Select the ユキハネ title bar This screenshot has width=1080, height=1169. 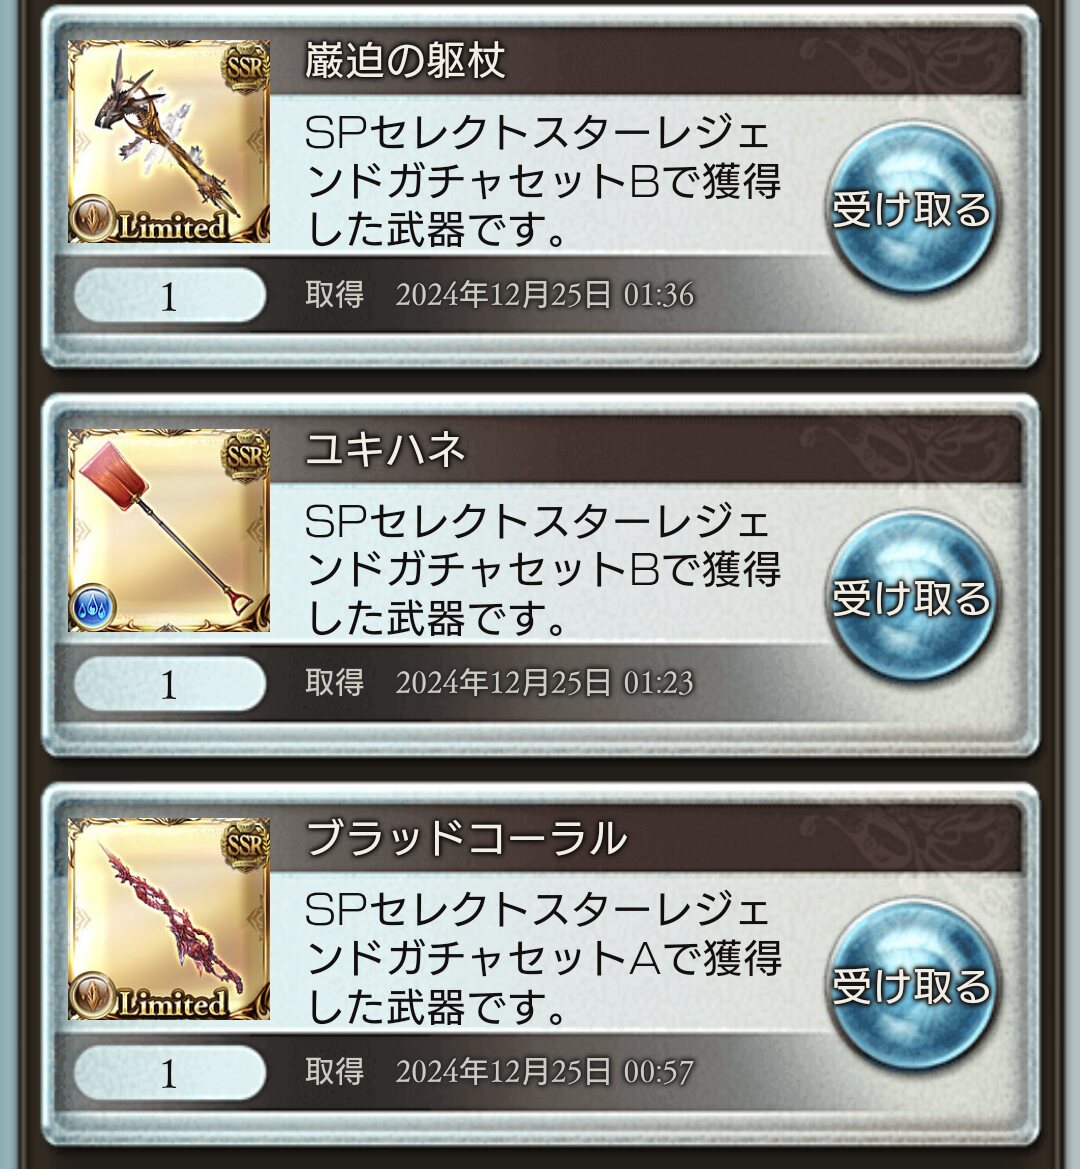645,450
